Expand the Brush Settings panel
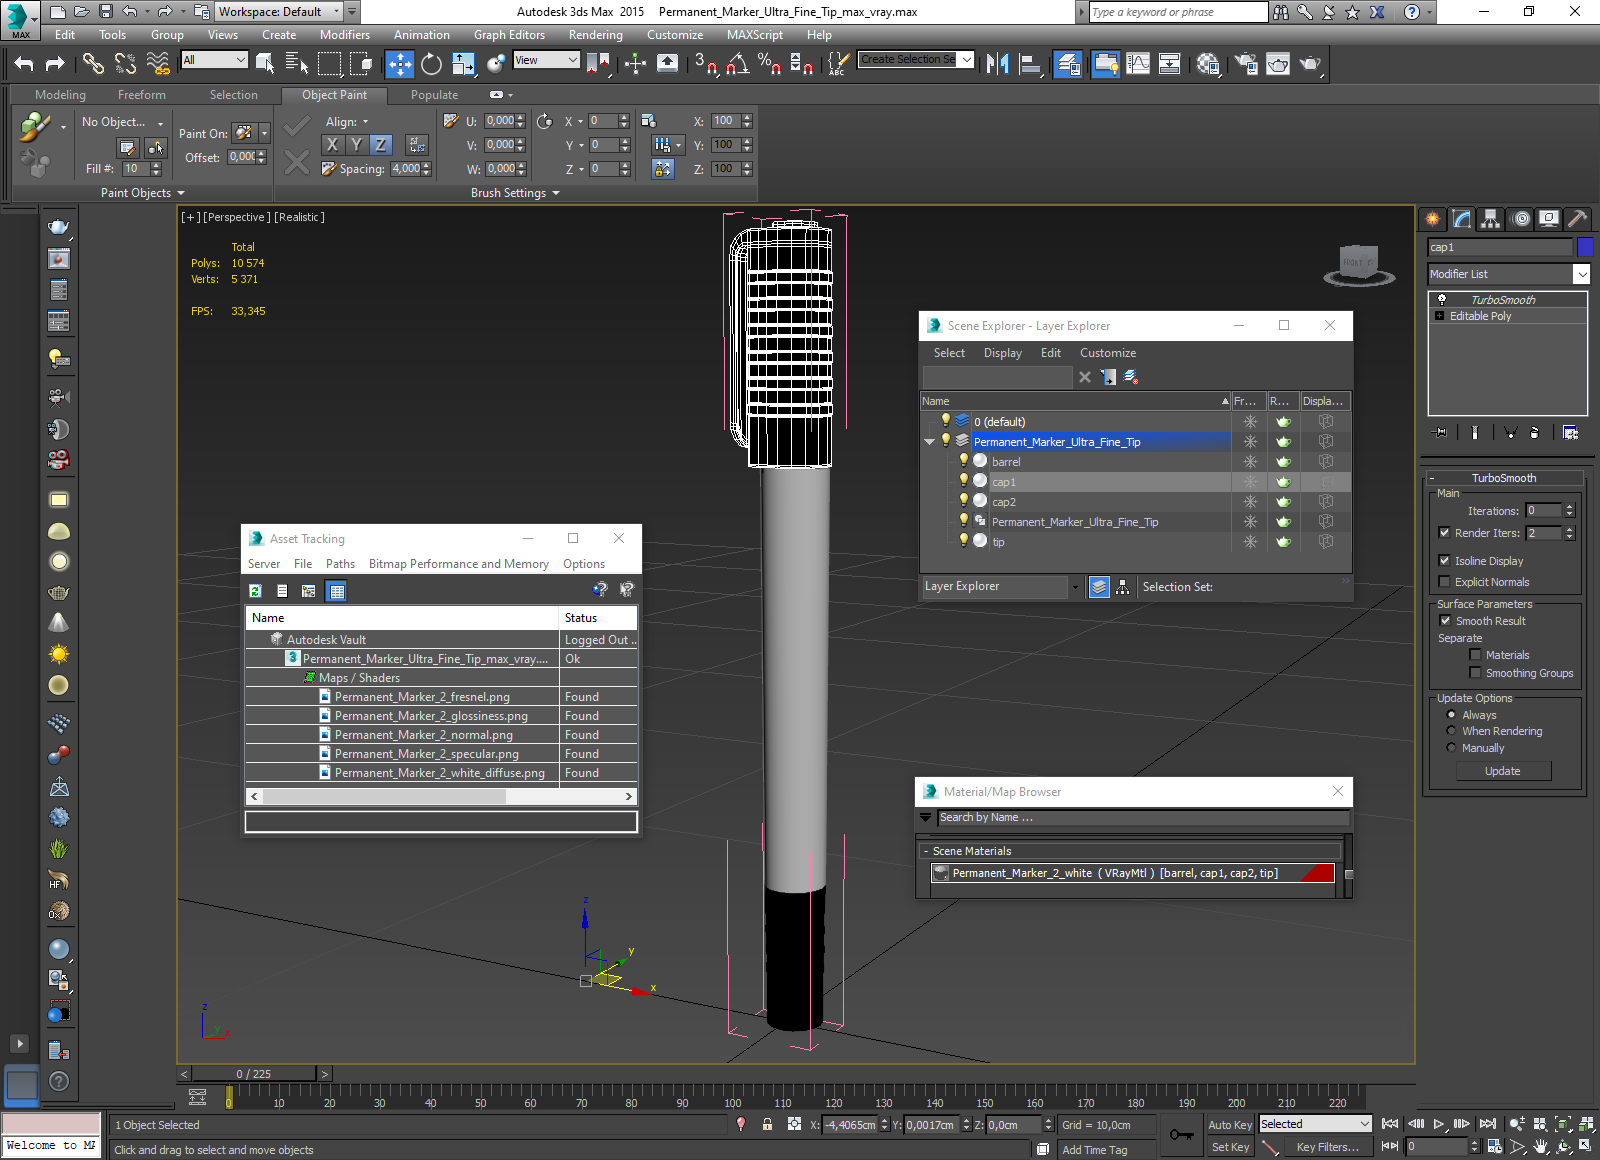 pyautogui.click(x=515, y=193)
